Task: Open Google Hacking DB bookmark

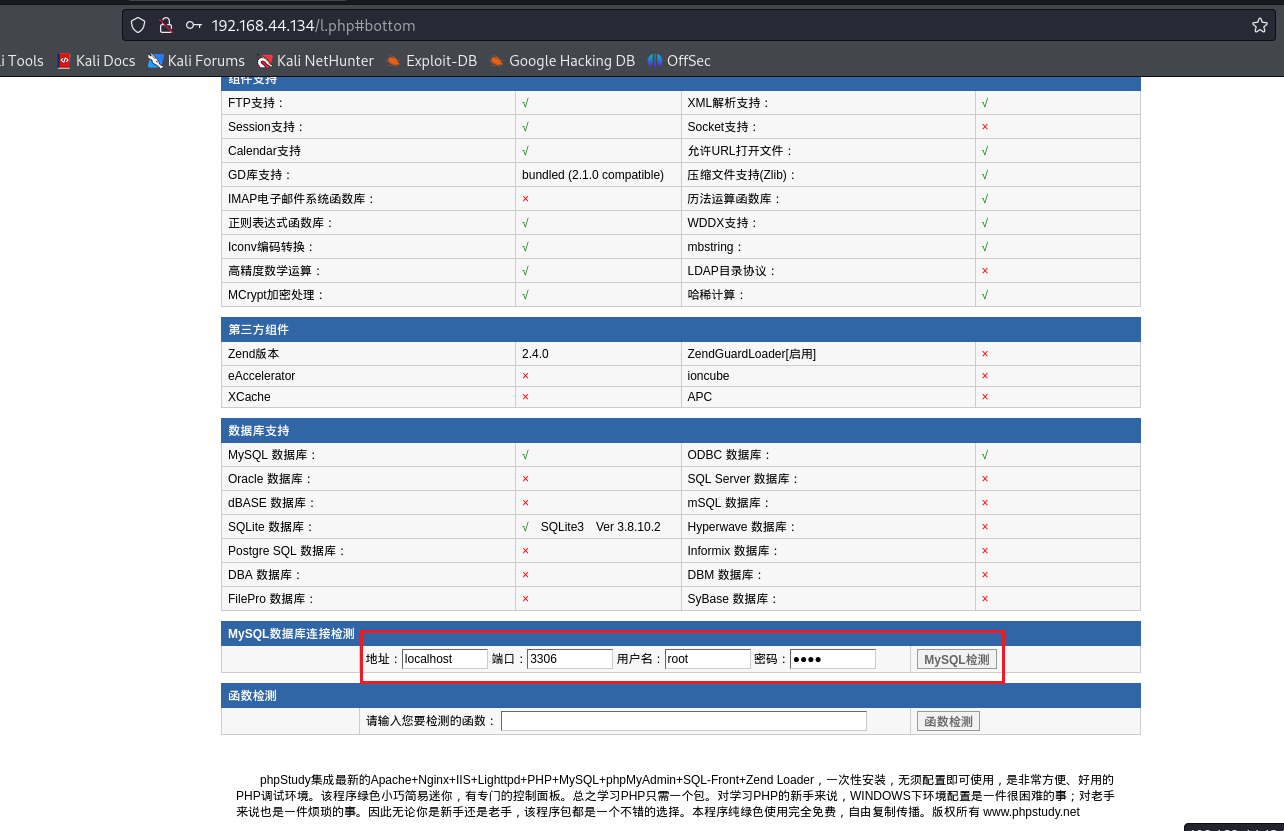Action: (562, 61)
